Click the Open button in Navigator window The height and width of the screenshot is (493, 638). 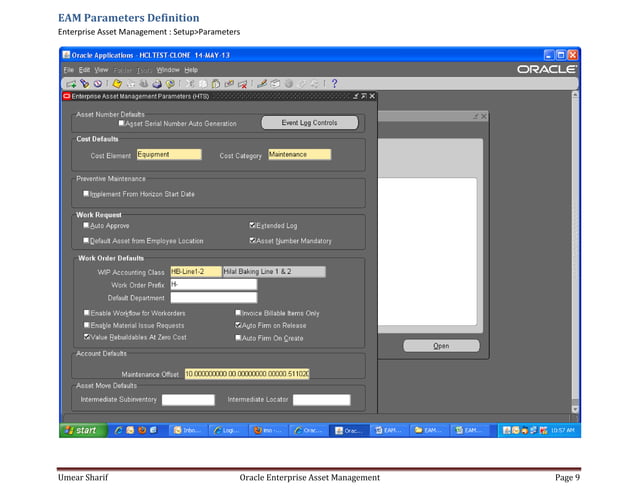441,346
